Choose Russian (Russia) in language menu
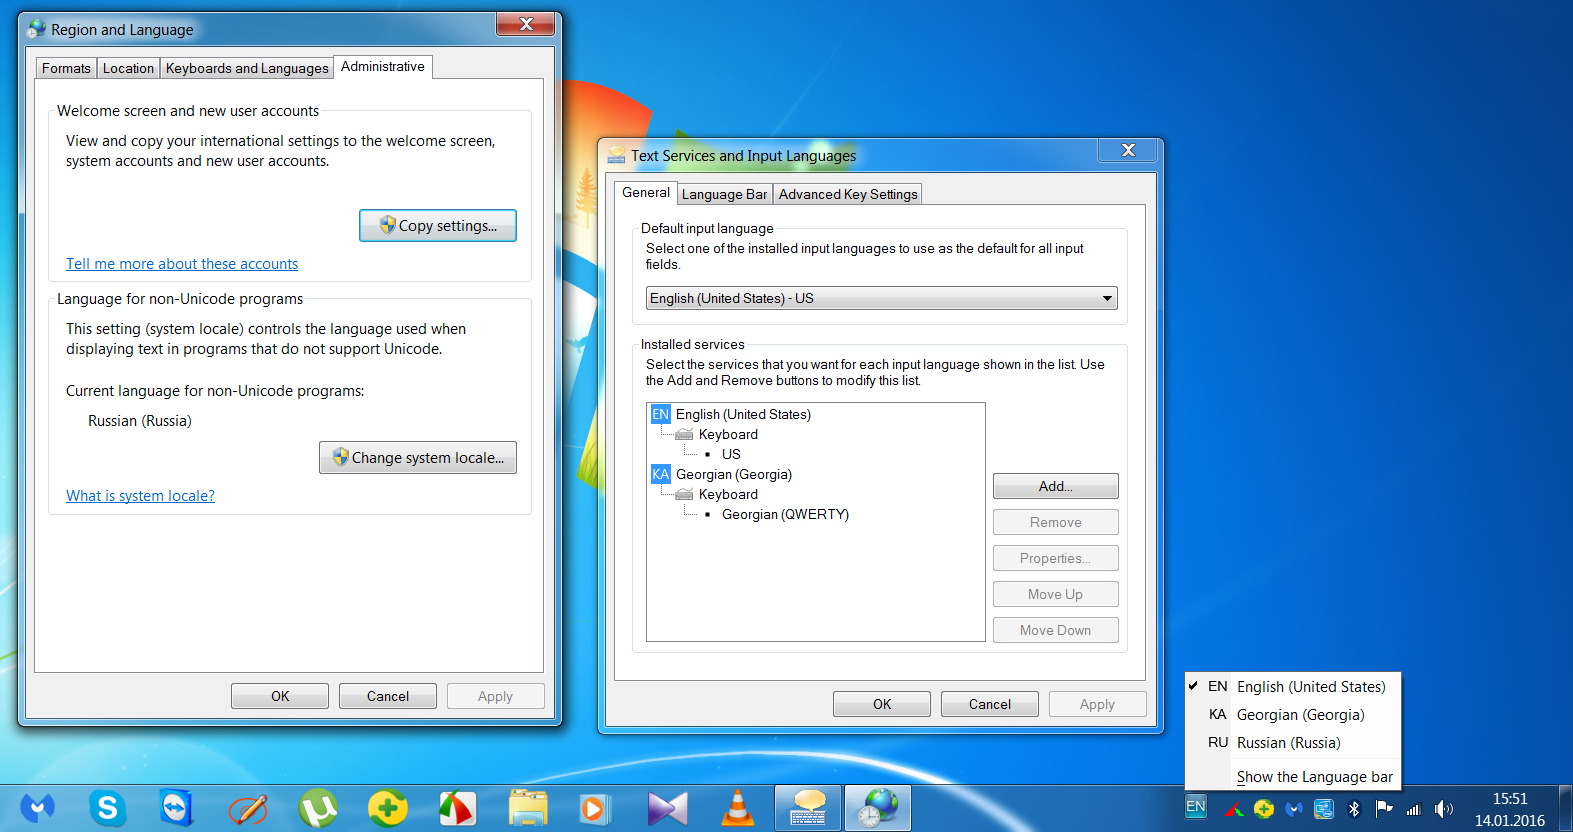This screenshot has height=832, width=1573. (x=1293, y=742)
